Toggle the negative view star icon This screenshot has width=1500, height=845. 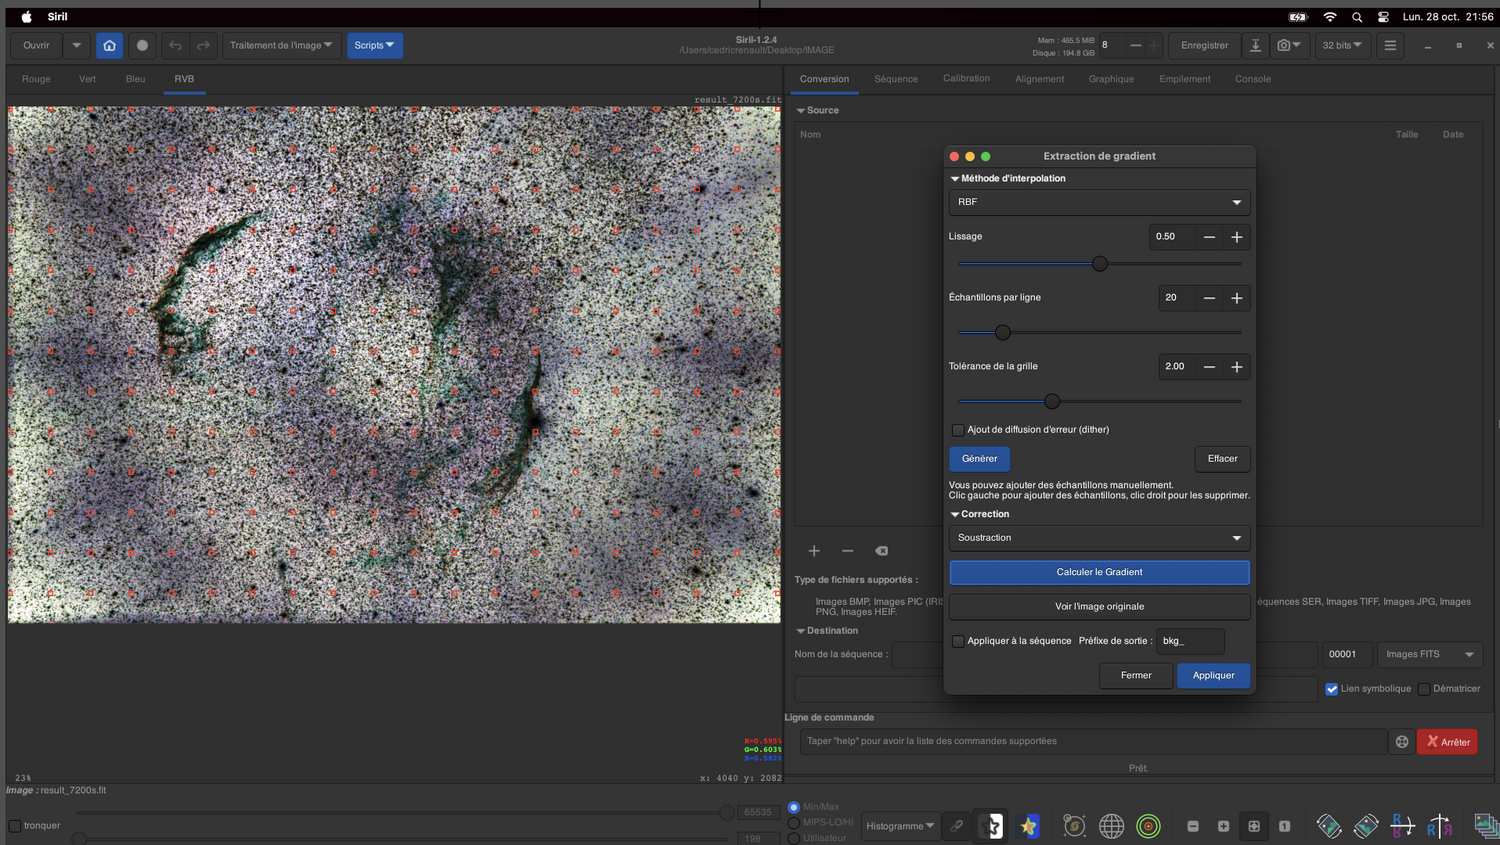tap(991, 826)
